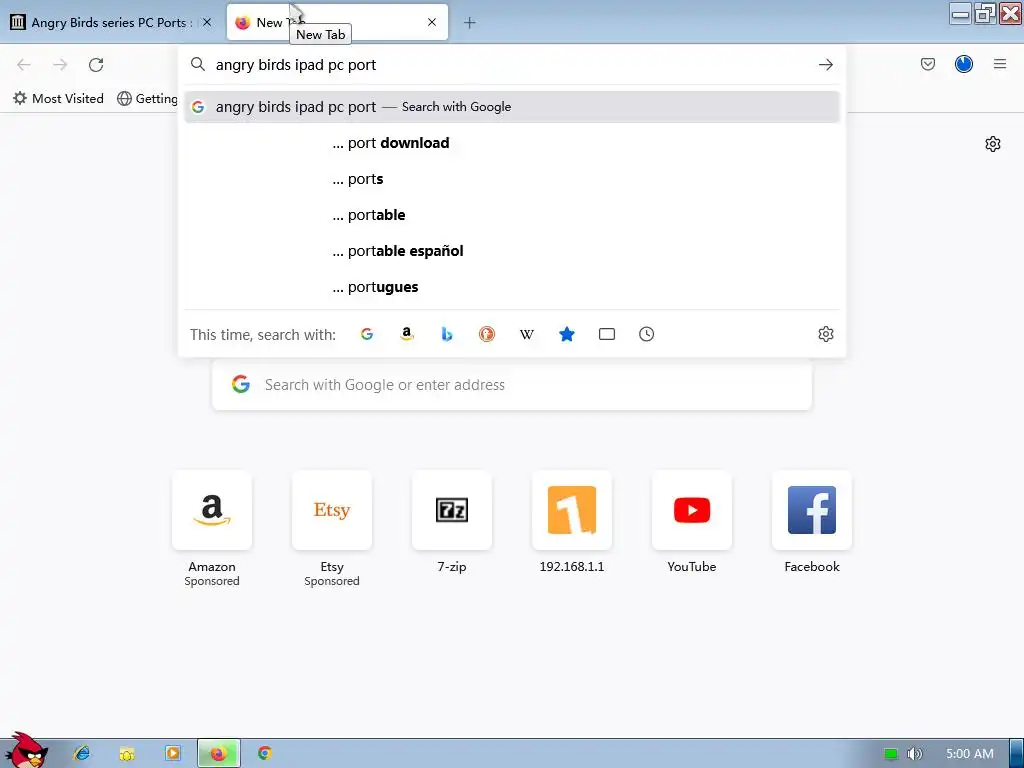Click Firefox taskbar button

219,754
